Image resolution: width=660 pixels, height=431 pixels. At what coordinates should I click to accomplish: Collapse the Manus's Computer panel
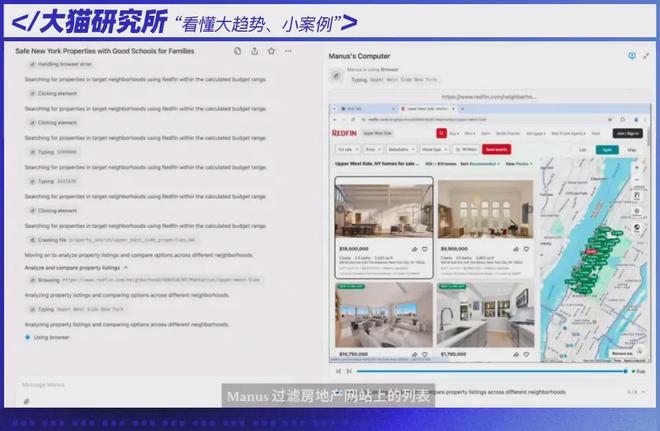point(646,56)
